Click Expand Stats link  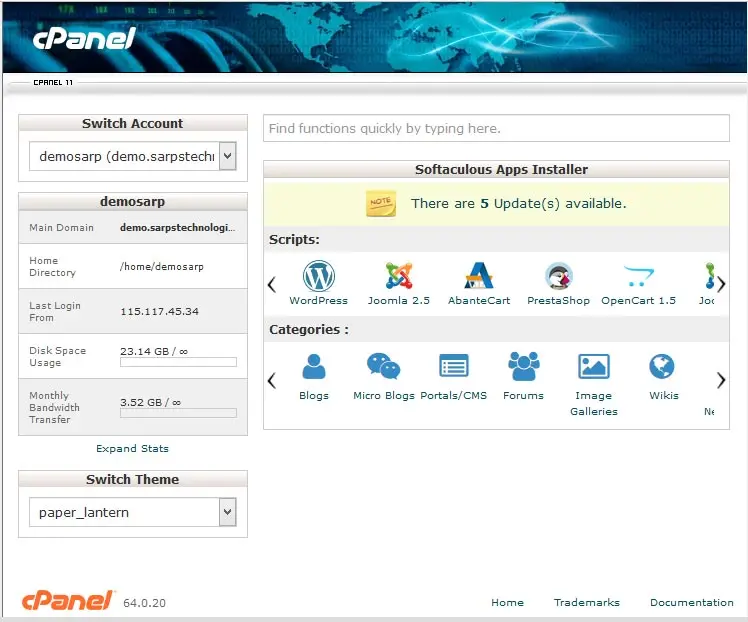click(x=132, y=449)
